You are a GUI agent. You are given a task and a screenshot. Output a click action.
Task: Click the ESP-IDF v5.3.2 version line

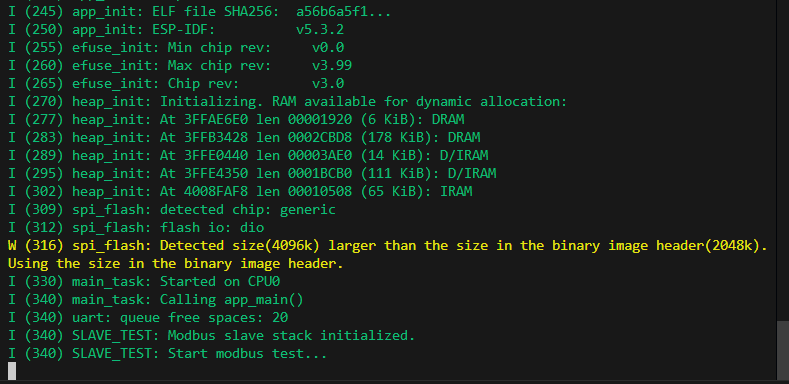point(176,30)
